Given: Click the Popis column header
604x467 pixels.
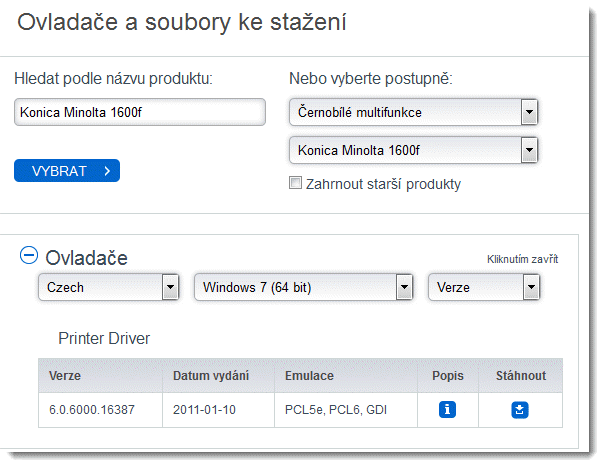Looking at the screenshot, I should [448, 376].
